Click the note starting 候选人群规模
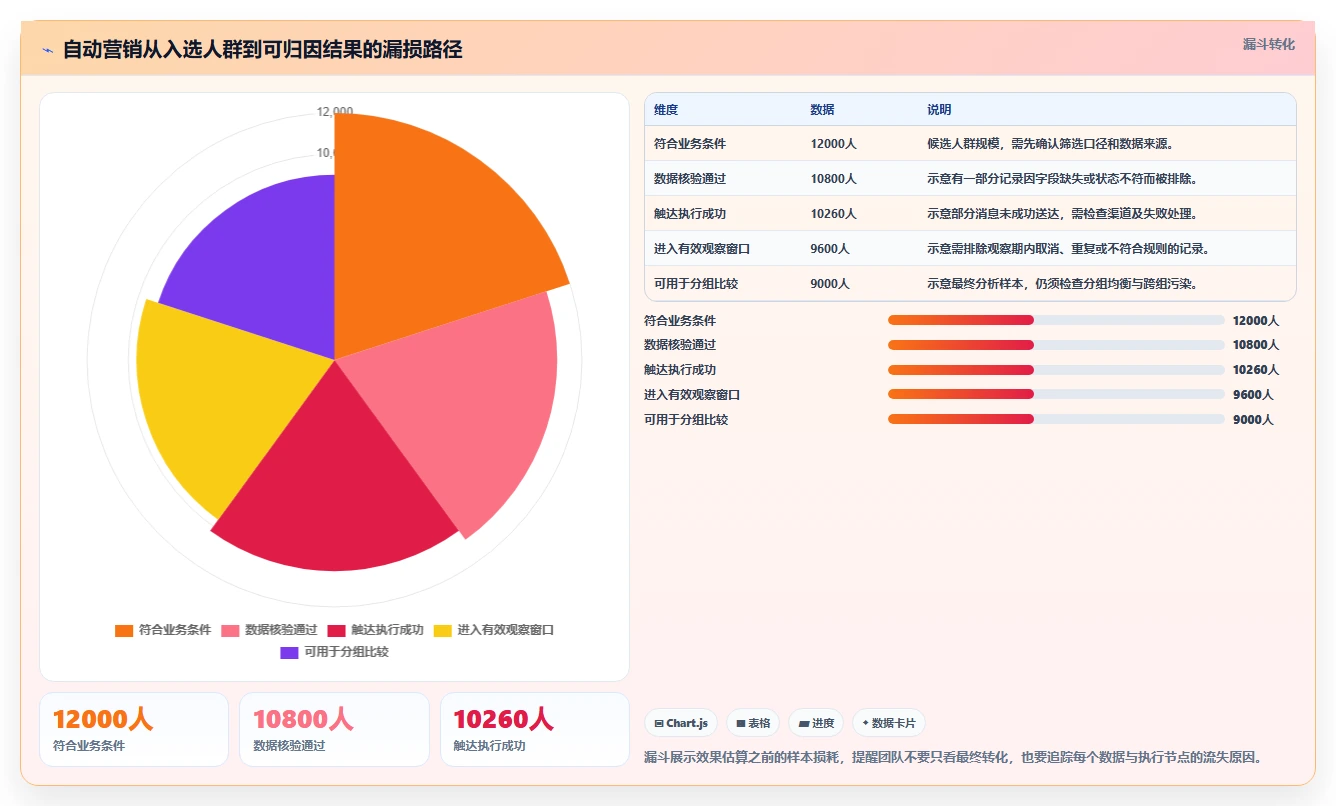 pyautogui.click(x=1050, y=144)
